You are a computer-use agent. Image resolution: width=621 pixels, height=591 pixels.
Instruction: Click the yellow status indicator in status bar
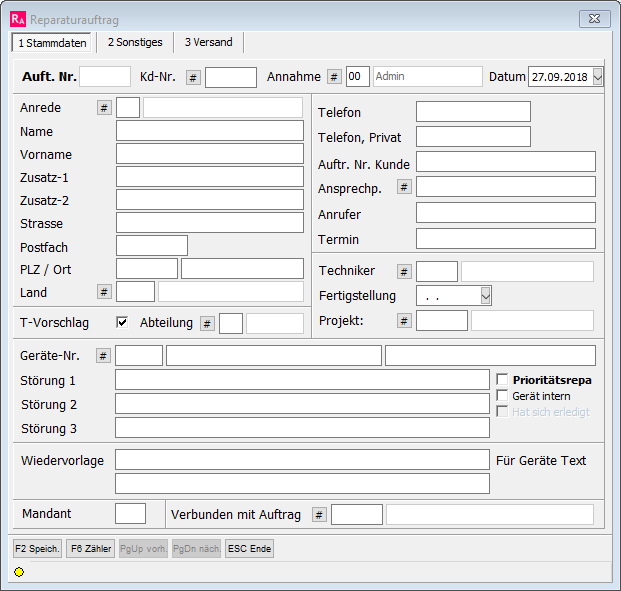[x=19, y=572]
